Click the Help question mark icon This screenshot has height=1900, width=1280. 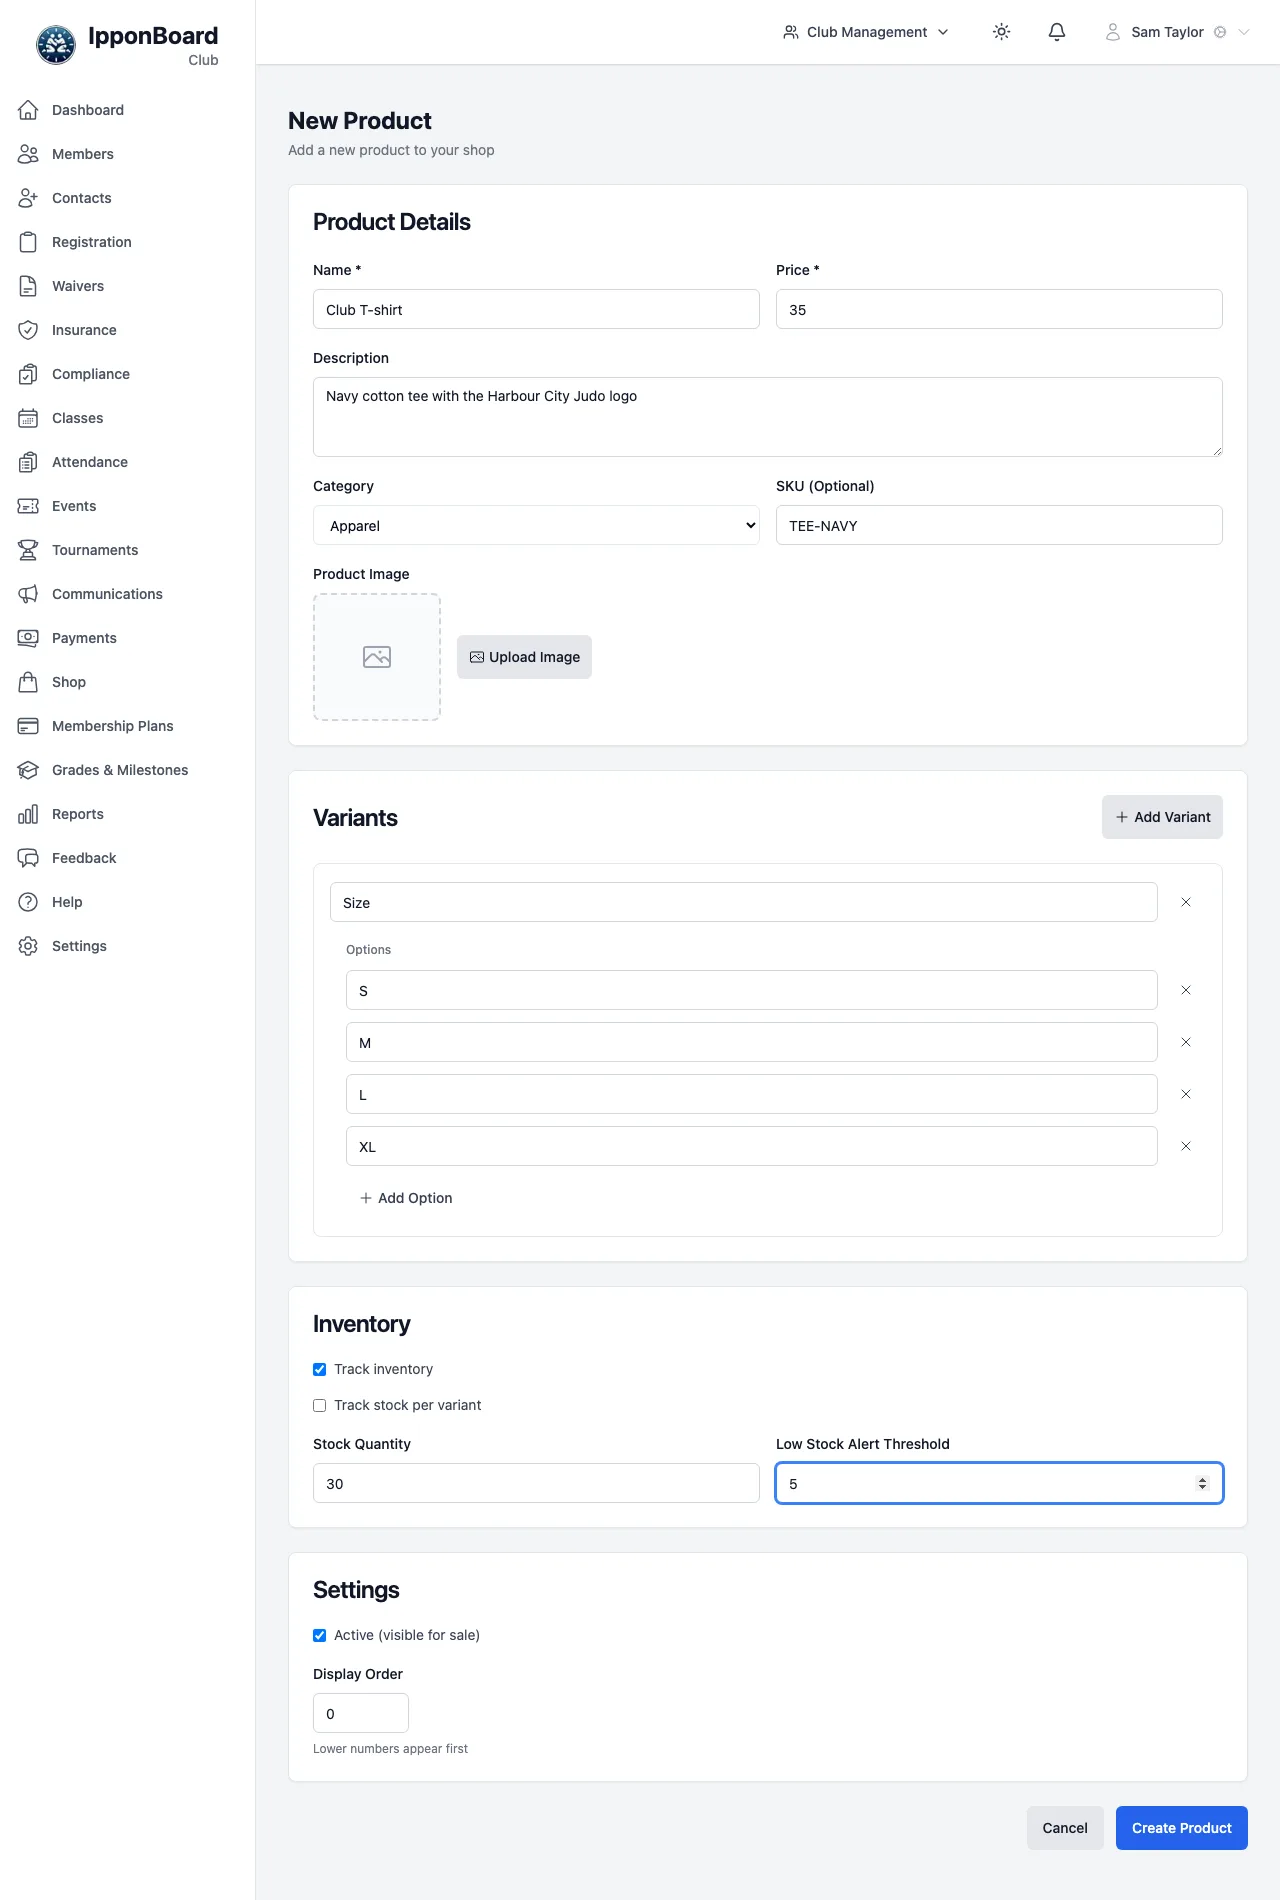pos(28,902)
